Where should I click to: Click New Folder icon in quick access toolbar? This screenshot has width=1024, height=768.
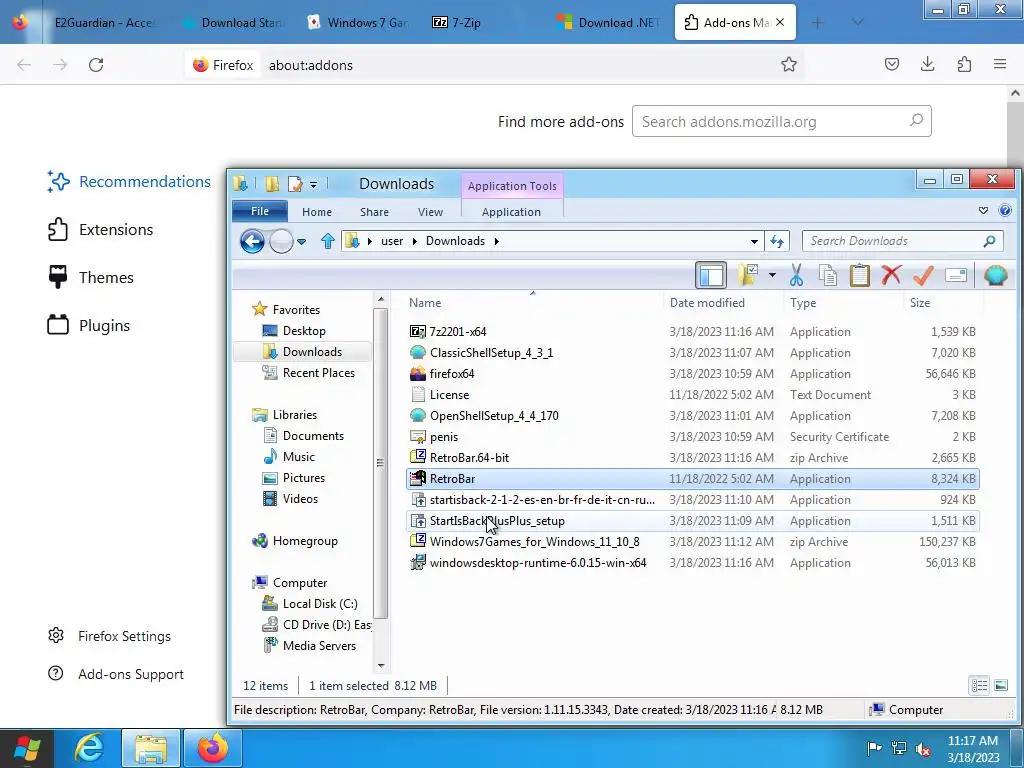pos(272,184)
